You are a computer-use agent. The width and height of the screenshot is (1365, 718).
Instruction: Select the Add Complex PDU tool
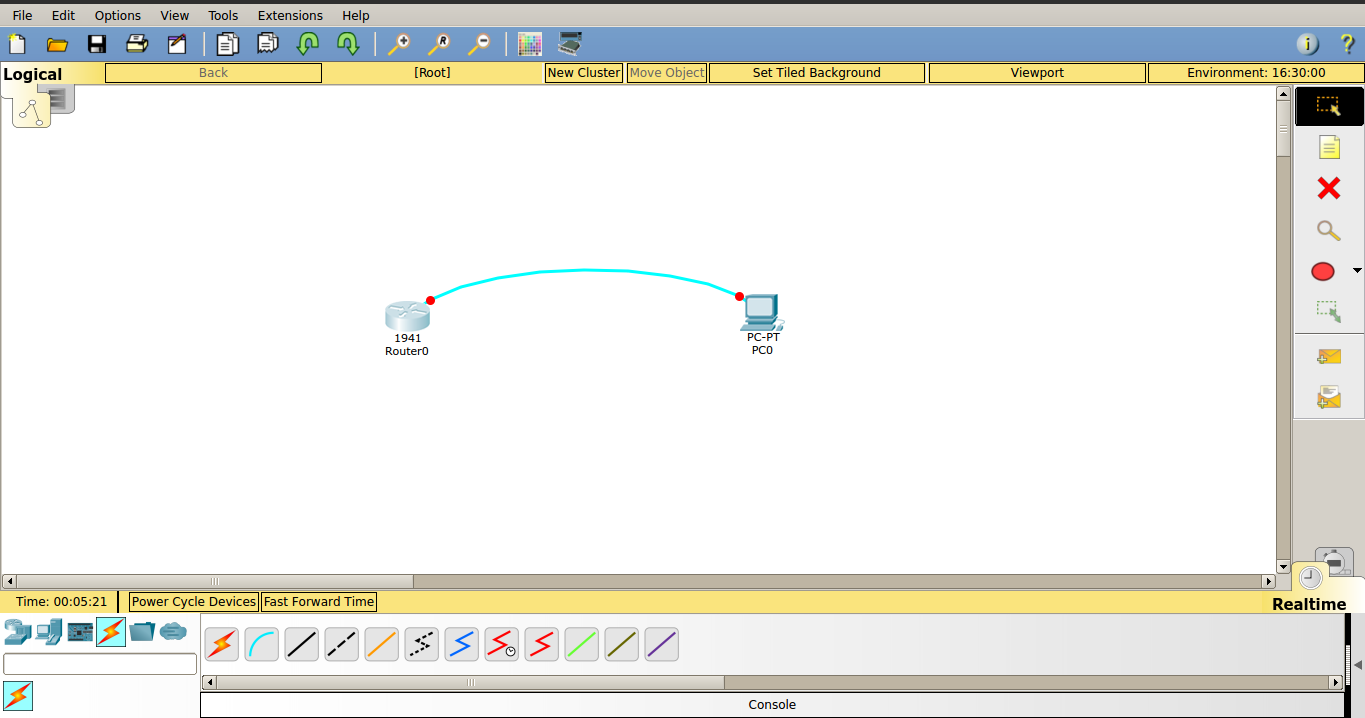1329,396
